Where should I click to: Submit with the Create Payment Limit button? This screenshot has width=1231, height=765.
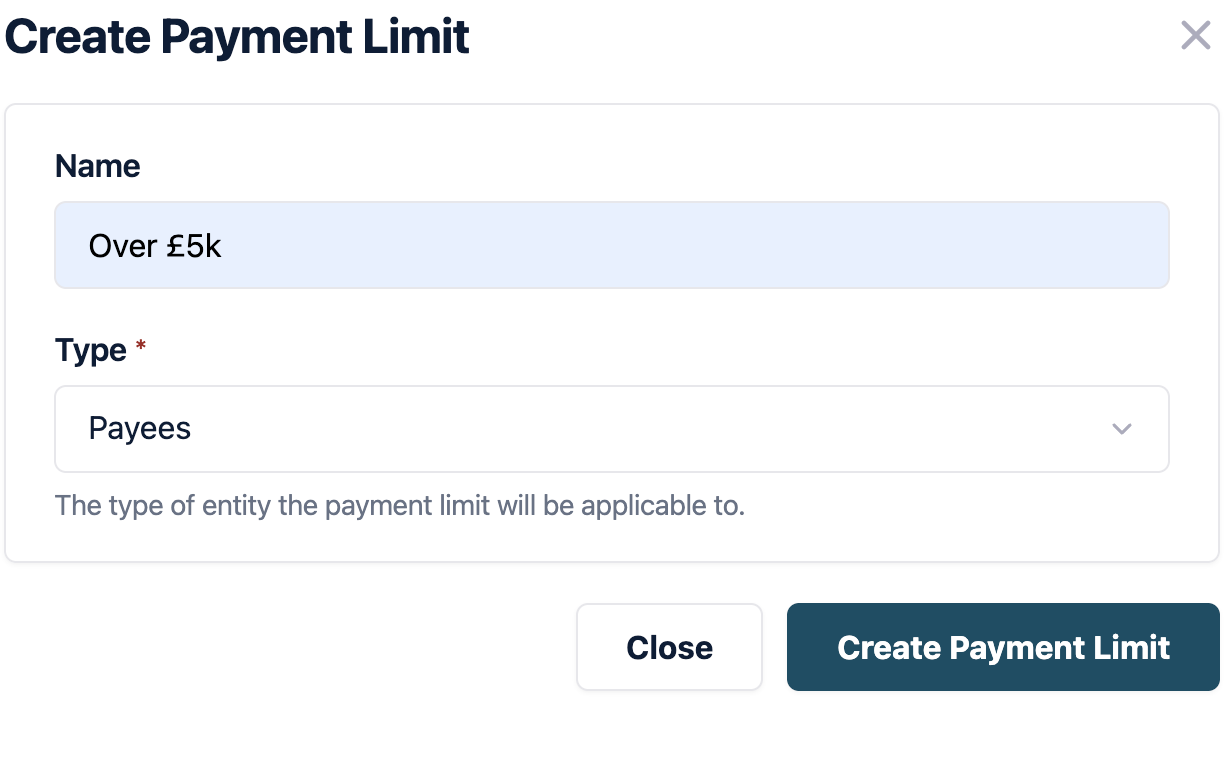click(x=1002, y=647)
